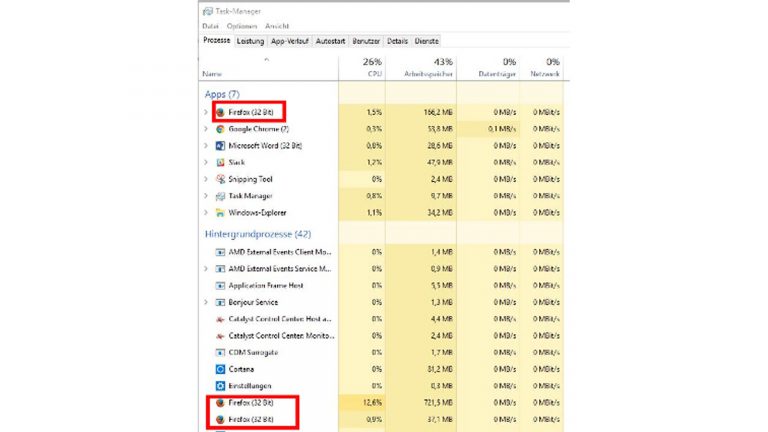Screen dimensions: 768x432
Task: Open the Datei menu
Action: [210, 25]
